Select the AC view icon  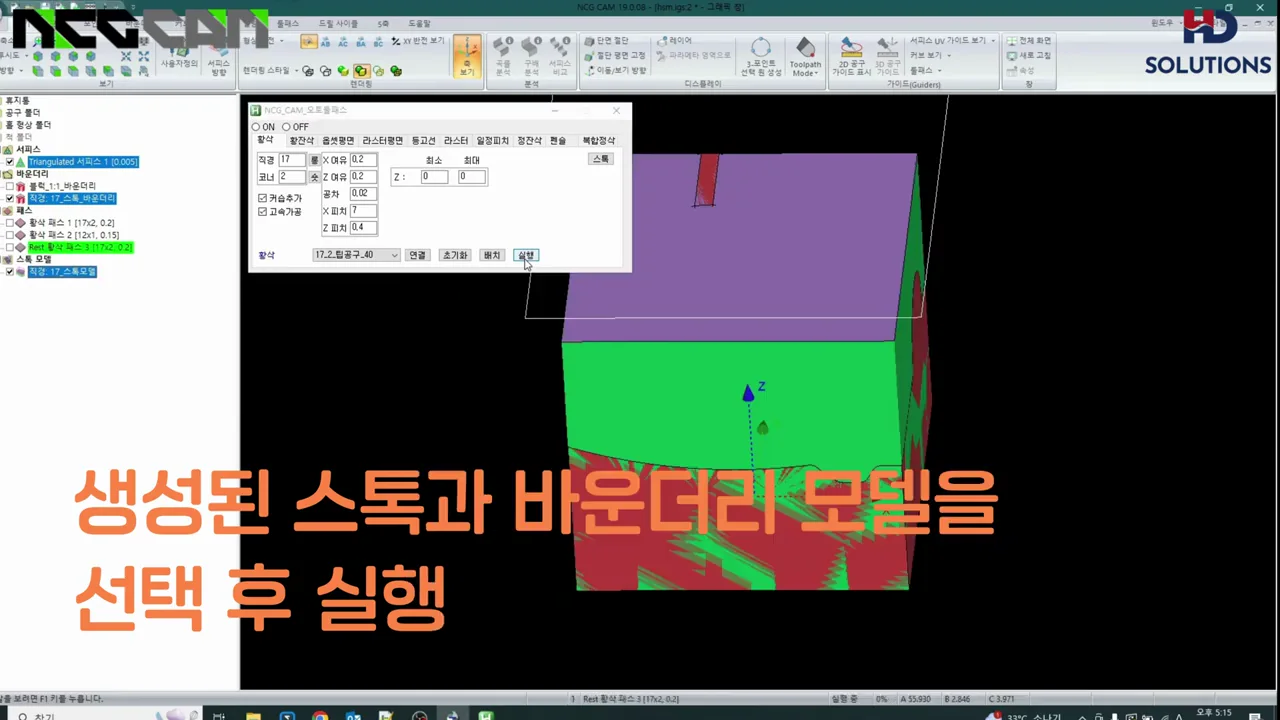[343, 42]
